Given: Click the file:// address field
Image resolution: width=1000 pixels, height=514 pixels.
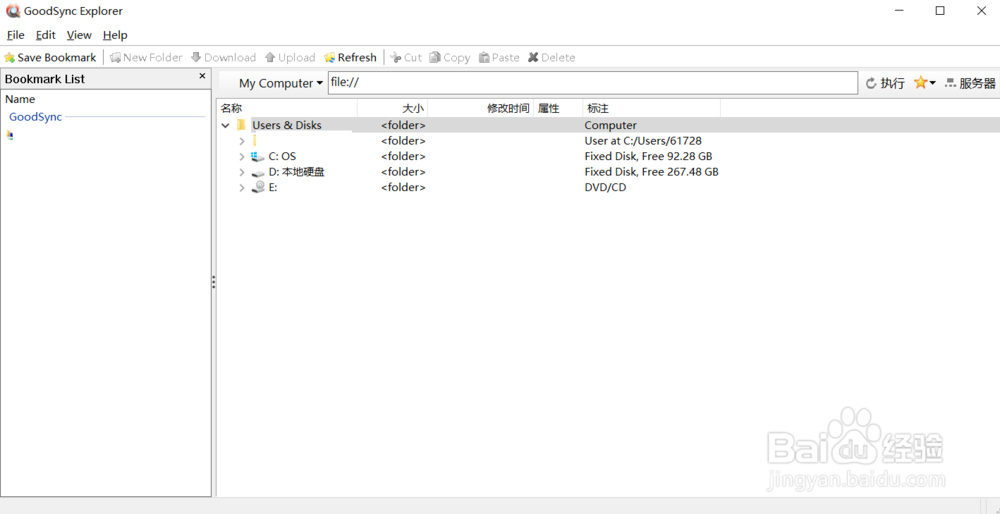Looking at the screenshot, I should (592, 83).
